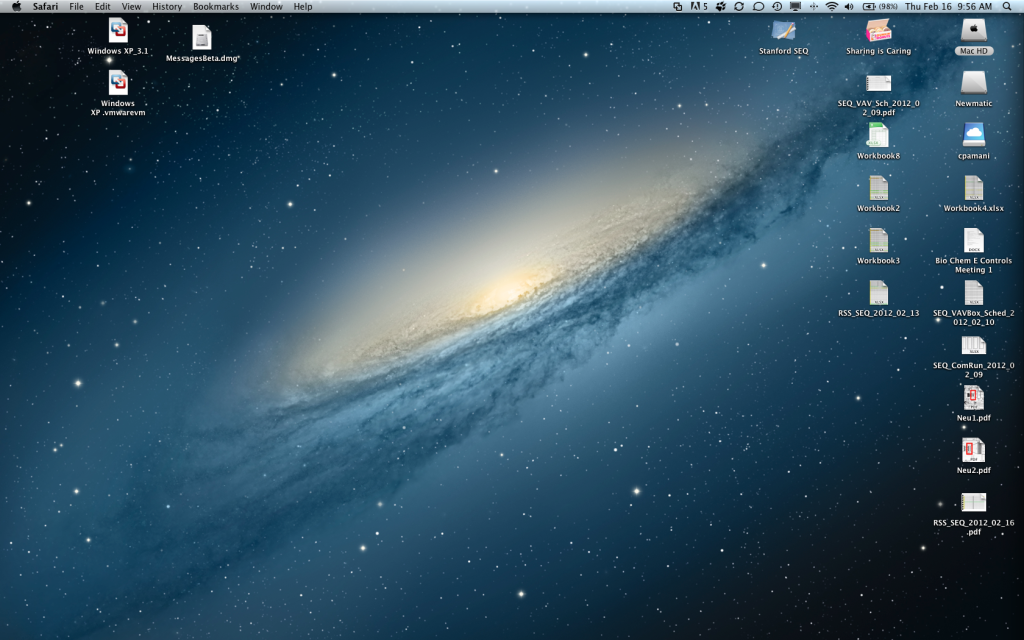This screenshot has width=1024, height=640.
Task: Open the History menu
Action: (x=167, y=7)
